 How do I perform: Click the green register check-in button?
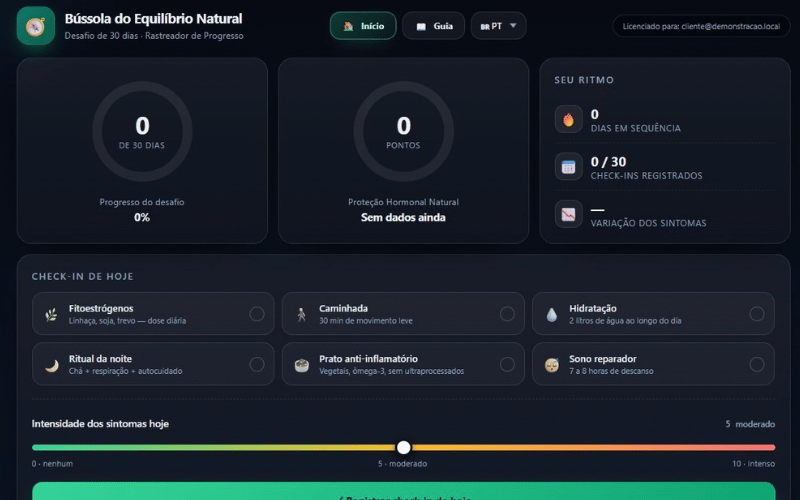click(x=404, y=491)
